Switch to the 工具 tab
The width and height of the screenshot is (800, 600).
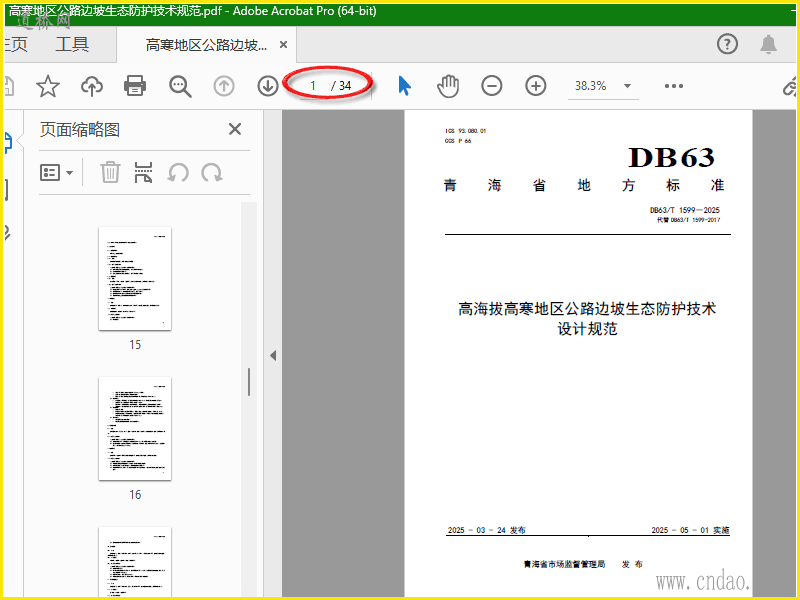(x=72, y=44)
